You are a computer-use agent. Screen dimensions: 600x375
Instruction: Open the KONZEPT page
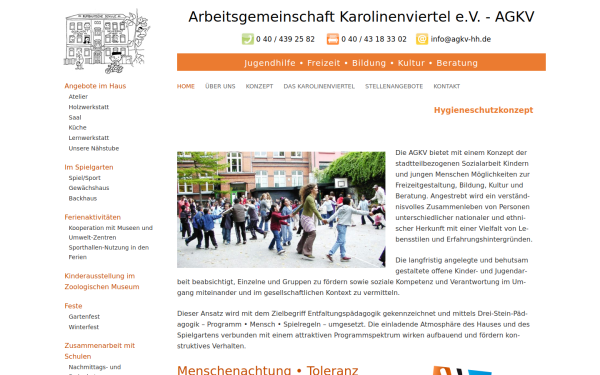coord(259,86)
